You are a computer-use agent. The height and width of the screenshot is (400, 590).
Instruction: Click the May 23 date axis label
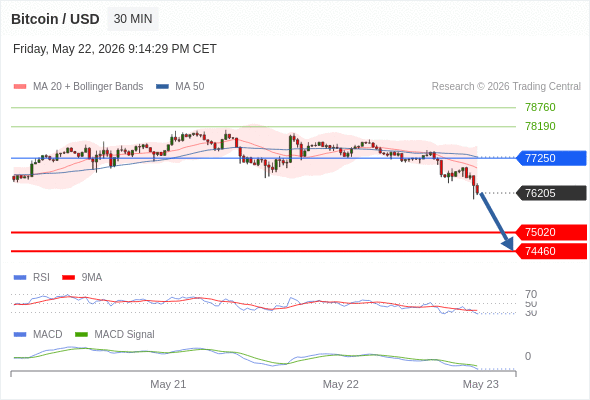click(481, 384)
